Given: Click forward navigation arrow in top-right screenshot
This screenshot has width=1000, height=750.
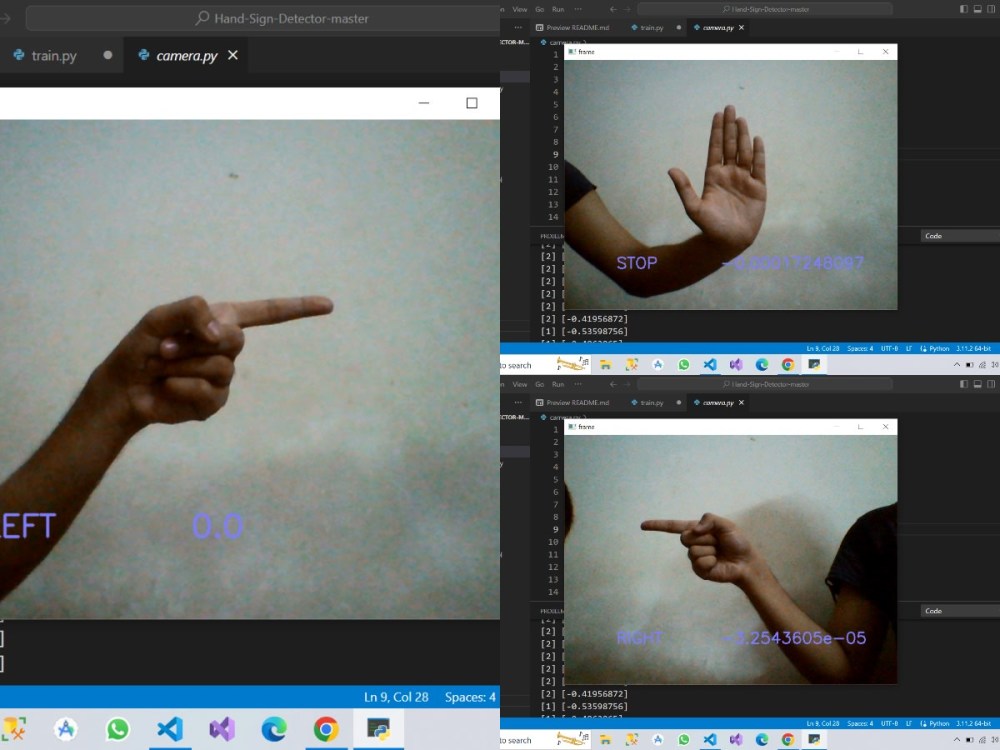Looking at the screenshot, I should coord(628,10).
